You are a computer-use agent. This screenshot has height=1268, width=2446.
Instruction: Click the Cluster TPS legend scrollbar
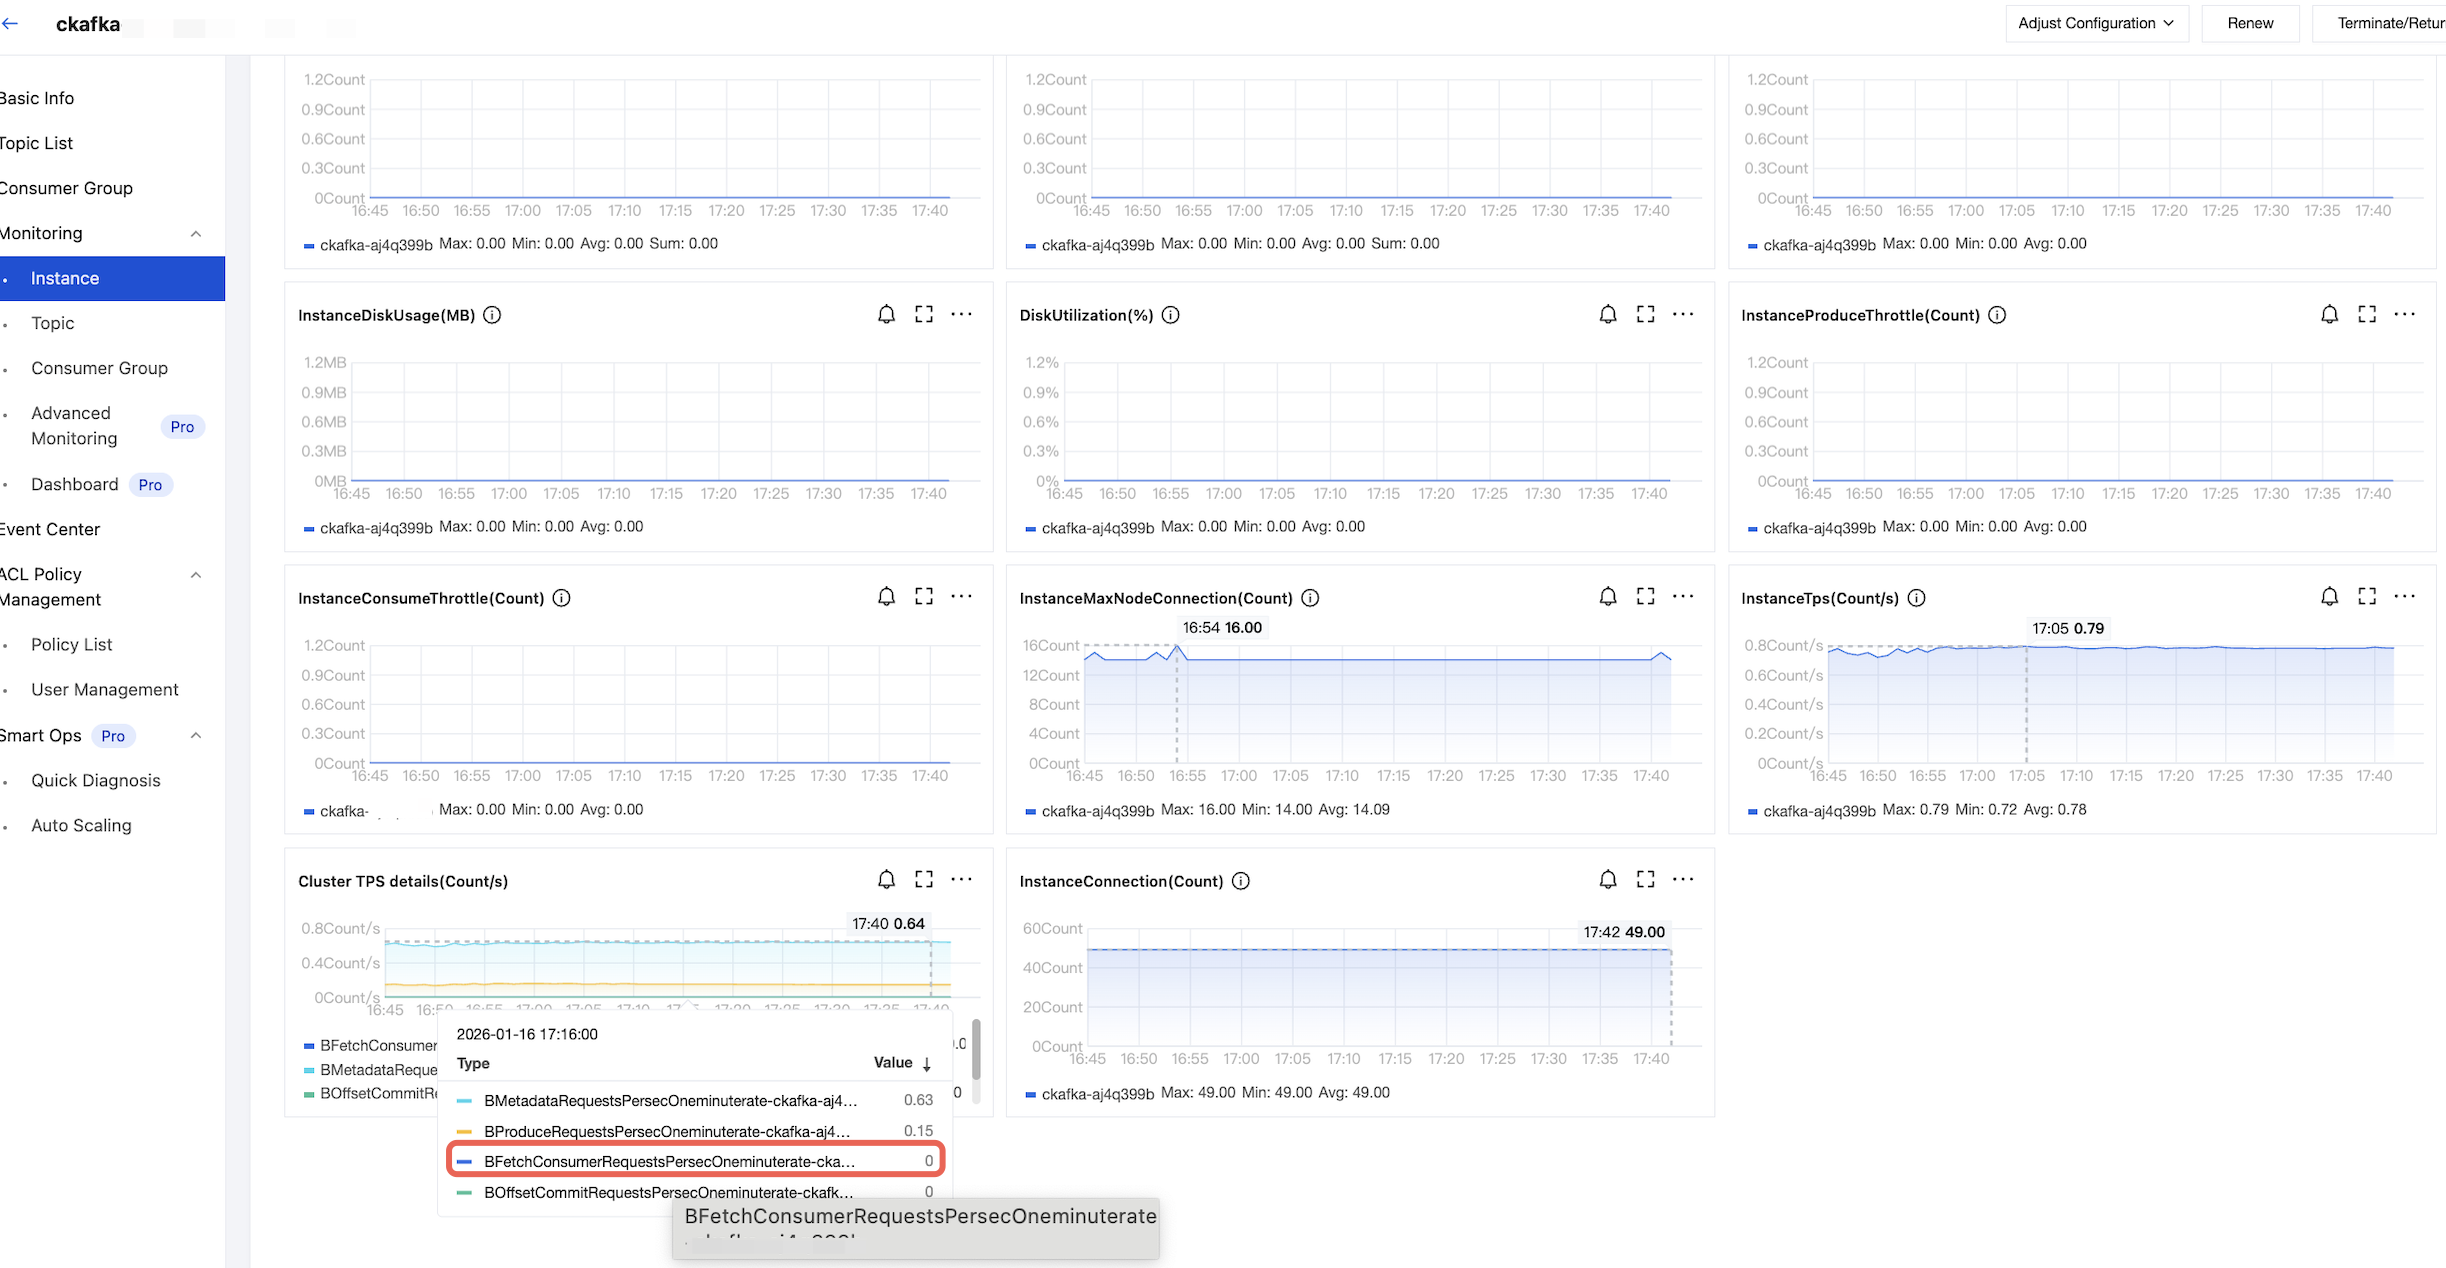[976, 1050]
